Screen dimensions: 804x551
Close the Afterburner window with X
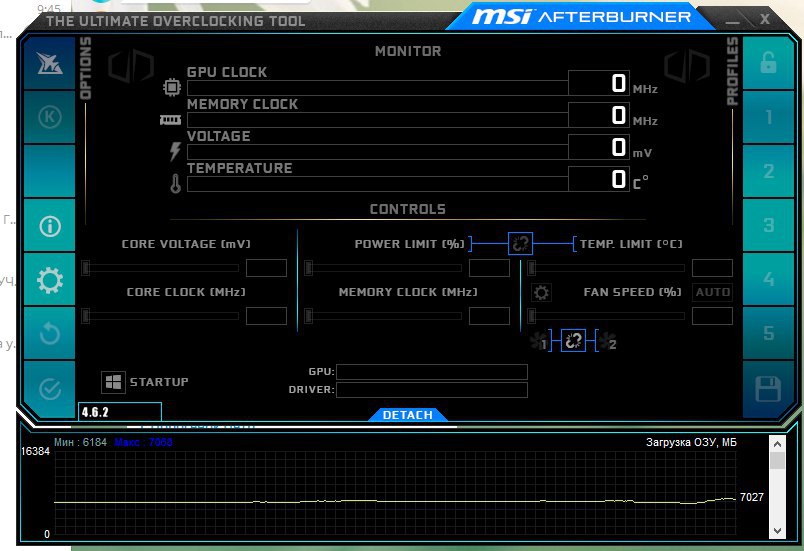pyautogui.click(x=765, y=19)
